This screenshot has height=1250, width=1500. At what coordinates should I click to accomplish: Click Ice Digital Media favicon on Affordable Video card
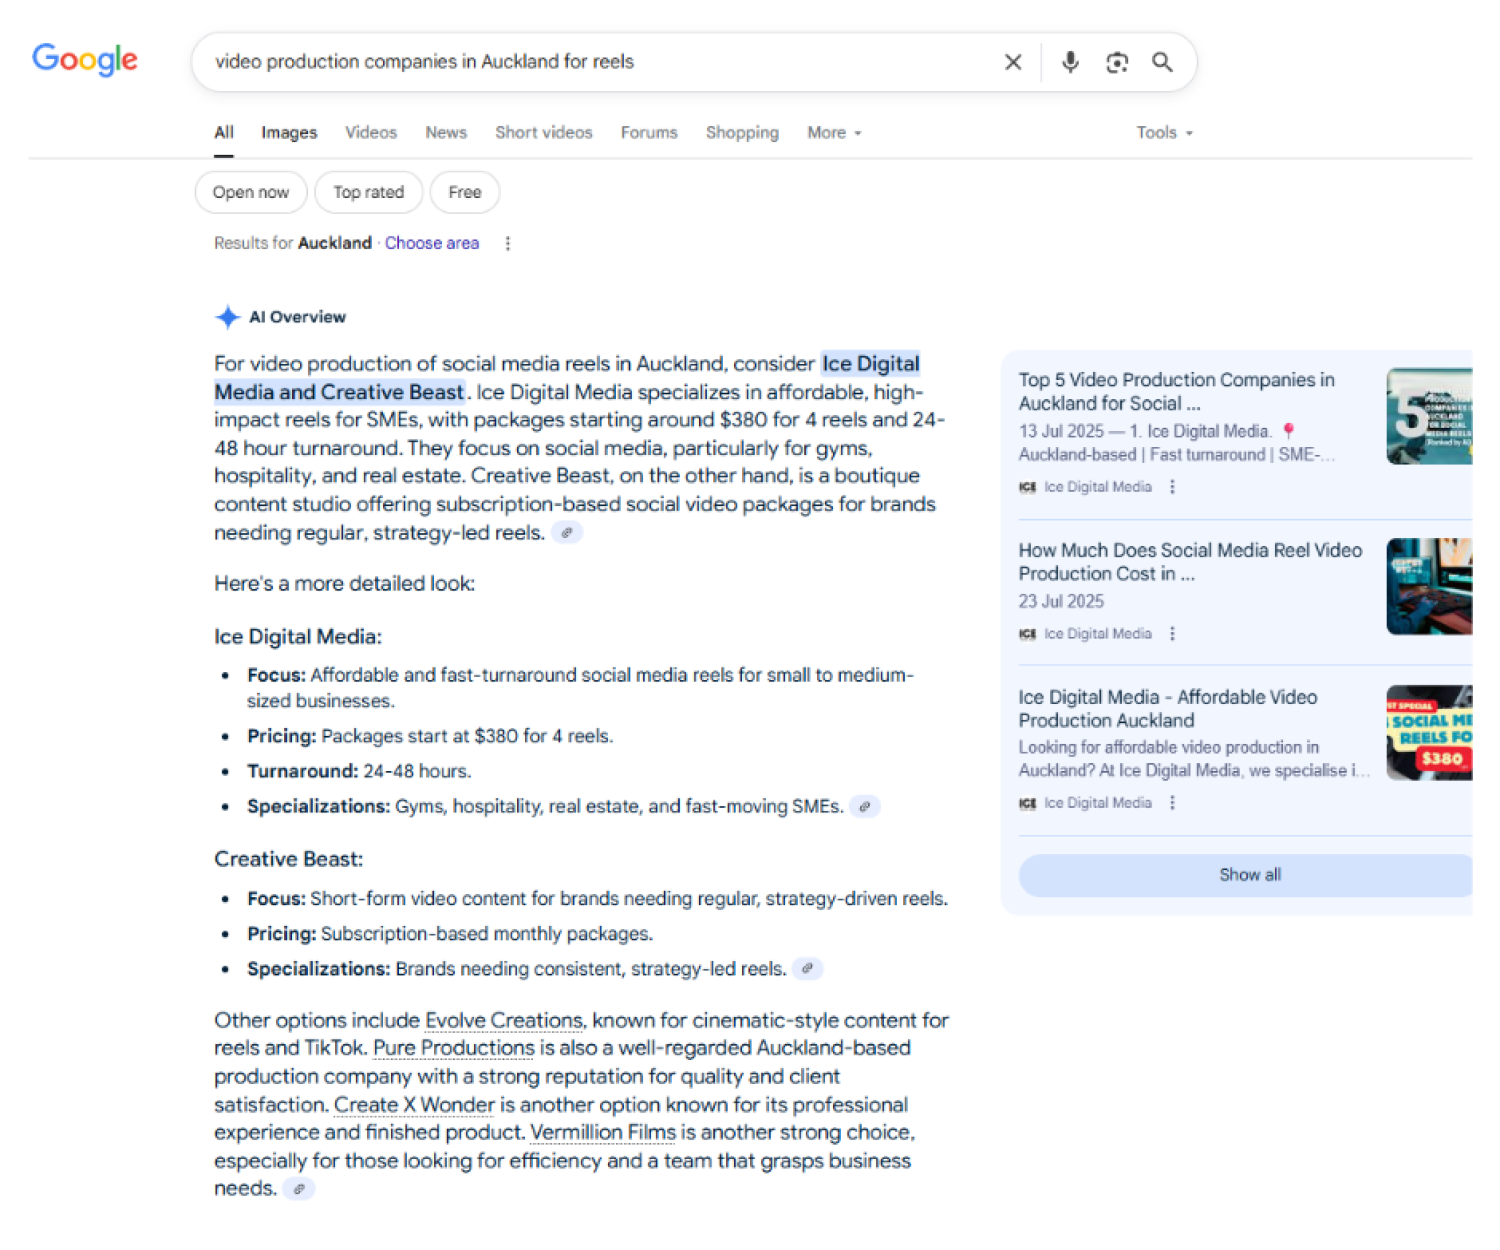1027,803
